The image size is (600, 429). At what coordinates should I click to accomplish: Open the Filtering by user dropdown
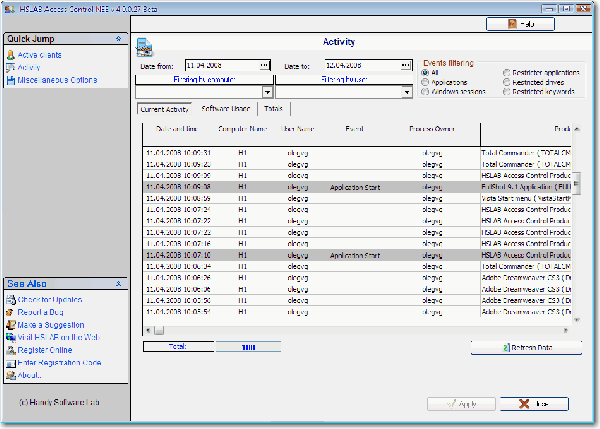pos(407,91)
